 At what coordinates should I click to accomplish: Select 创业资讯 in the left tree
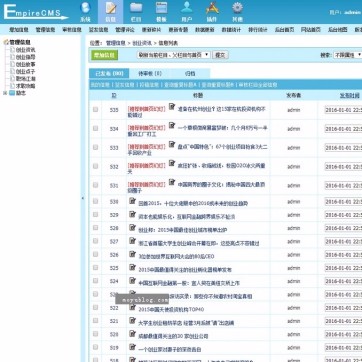click(x=26, y=50)
